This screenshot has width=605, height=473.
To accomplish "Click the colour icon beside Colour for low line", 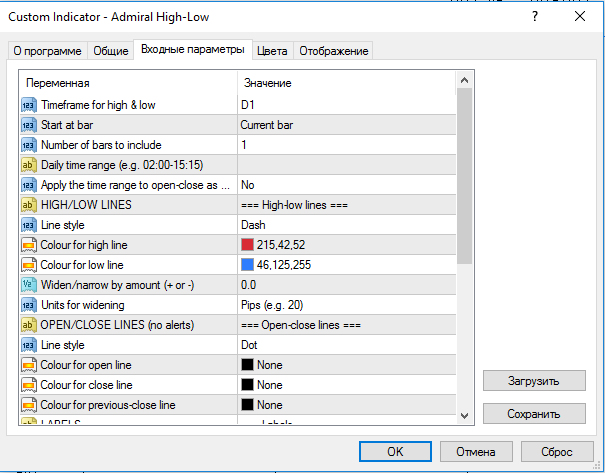I will (29, 265).
